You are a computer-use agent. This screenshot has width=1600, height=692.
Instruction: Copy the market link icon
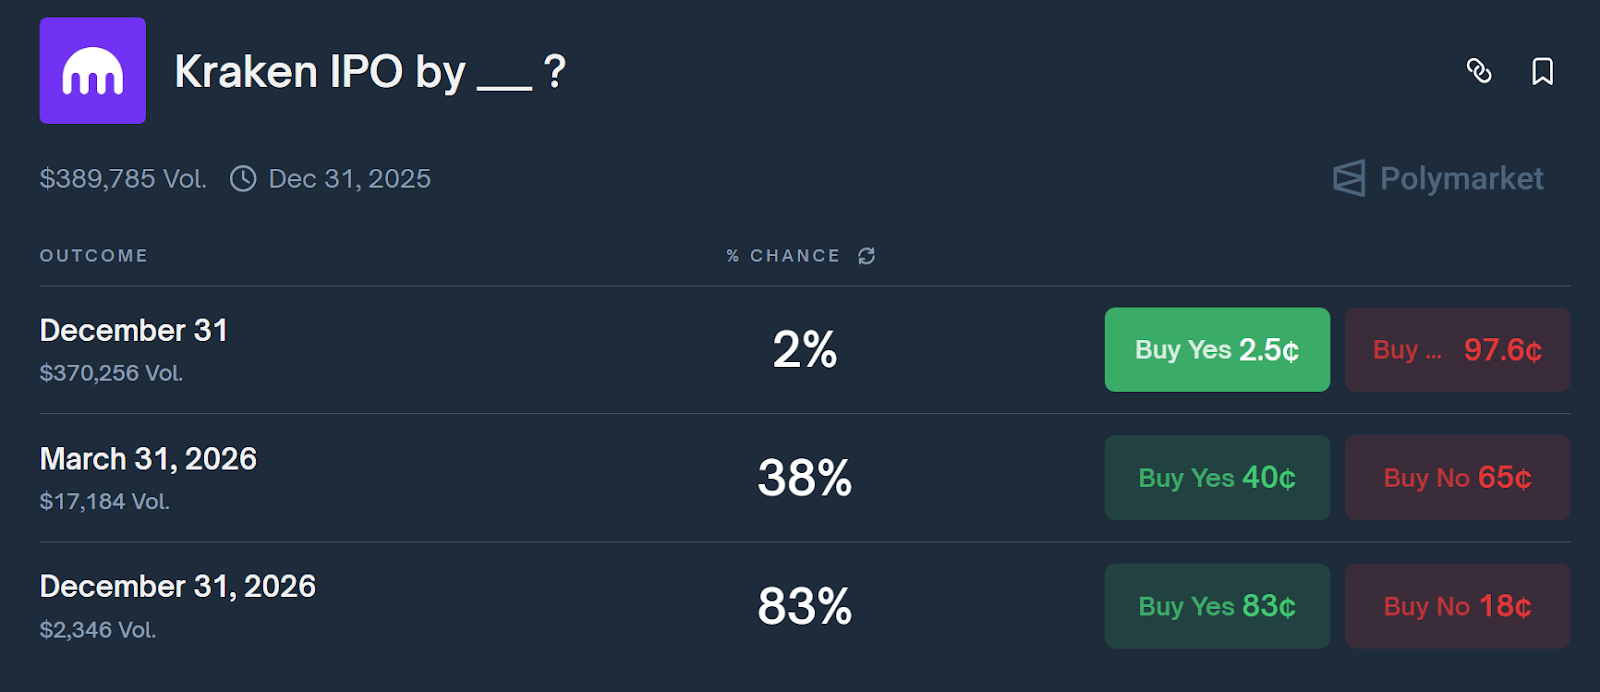coord(1479,71)
